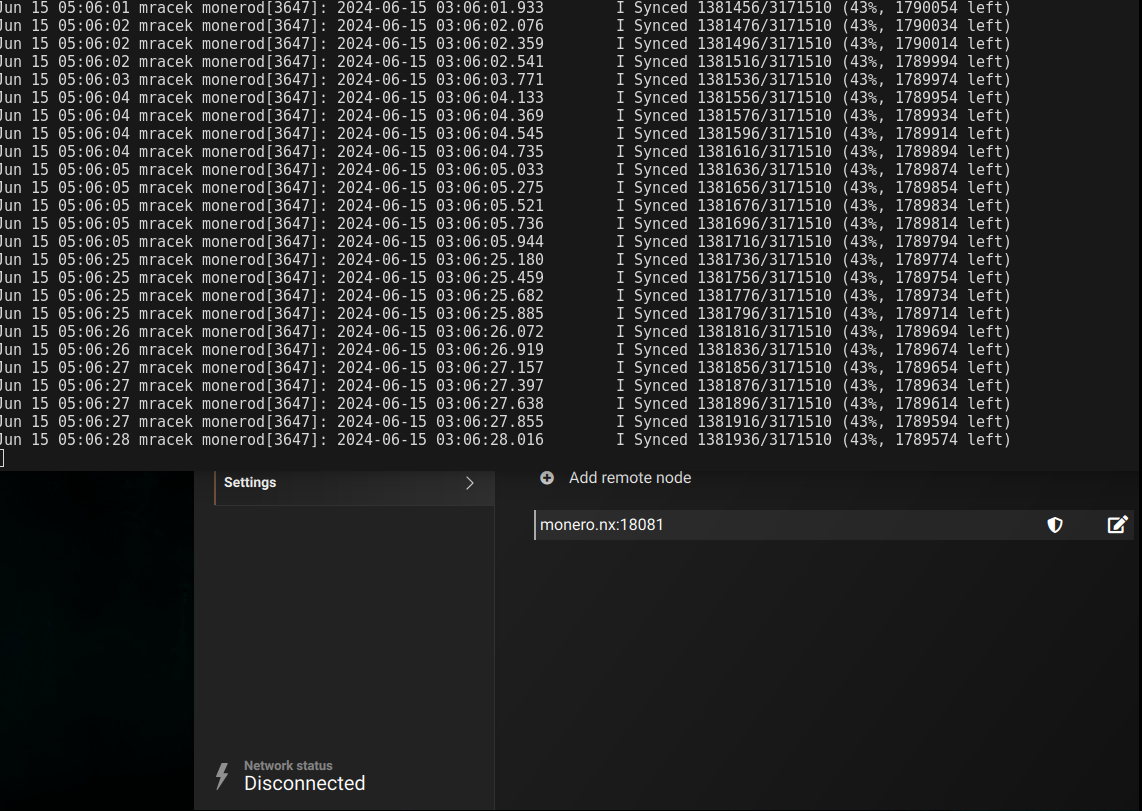Viewport: 1142px width, 811px height.
Task: Click terminal line with Synced 1381556/3171510
Action: click(x=505, y=98)
